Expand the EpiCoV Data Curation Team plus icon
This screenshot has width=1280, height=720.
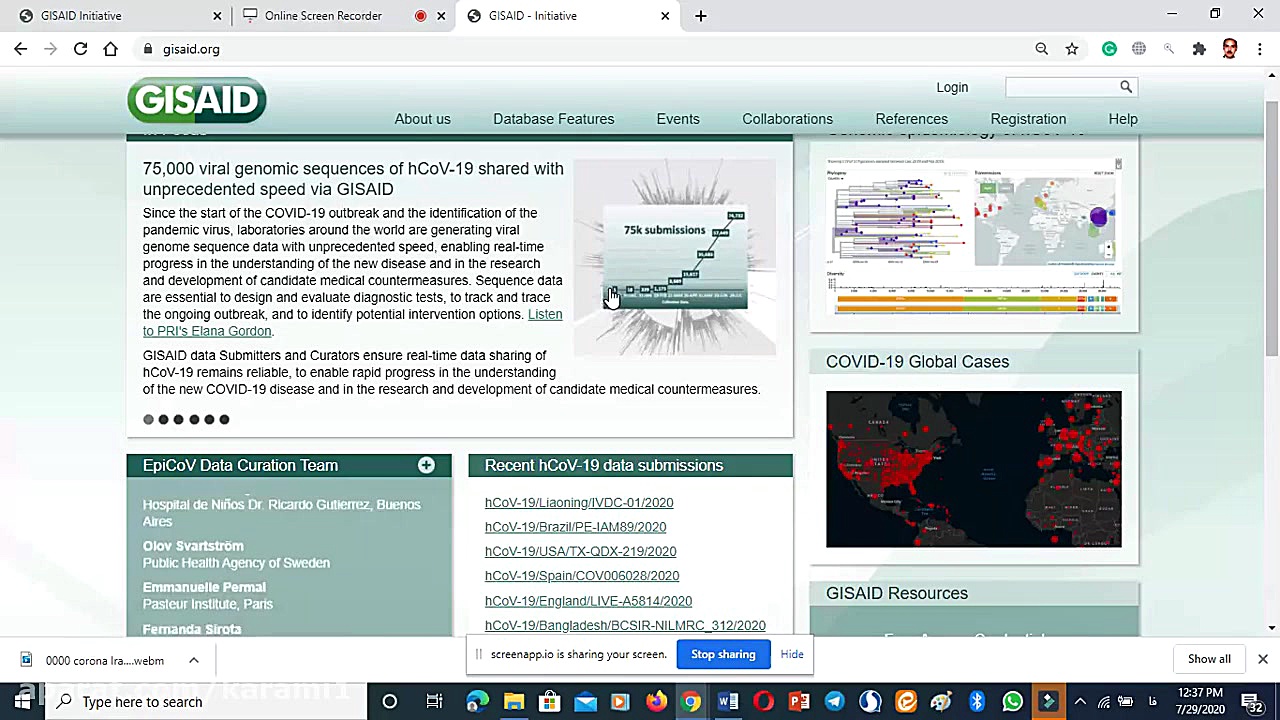pos(426,465)
